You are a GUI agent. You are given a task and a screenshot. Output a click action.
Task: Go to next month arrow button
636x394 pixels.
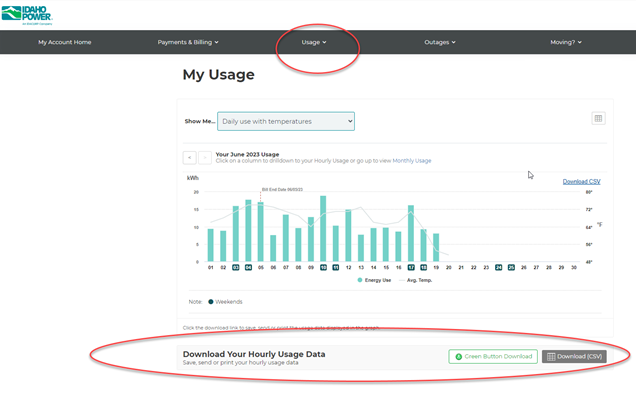point(205,157)
